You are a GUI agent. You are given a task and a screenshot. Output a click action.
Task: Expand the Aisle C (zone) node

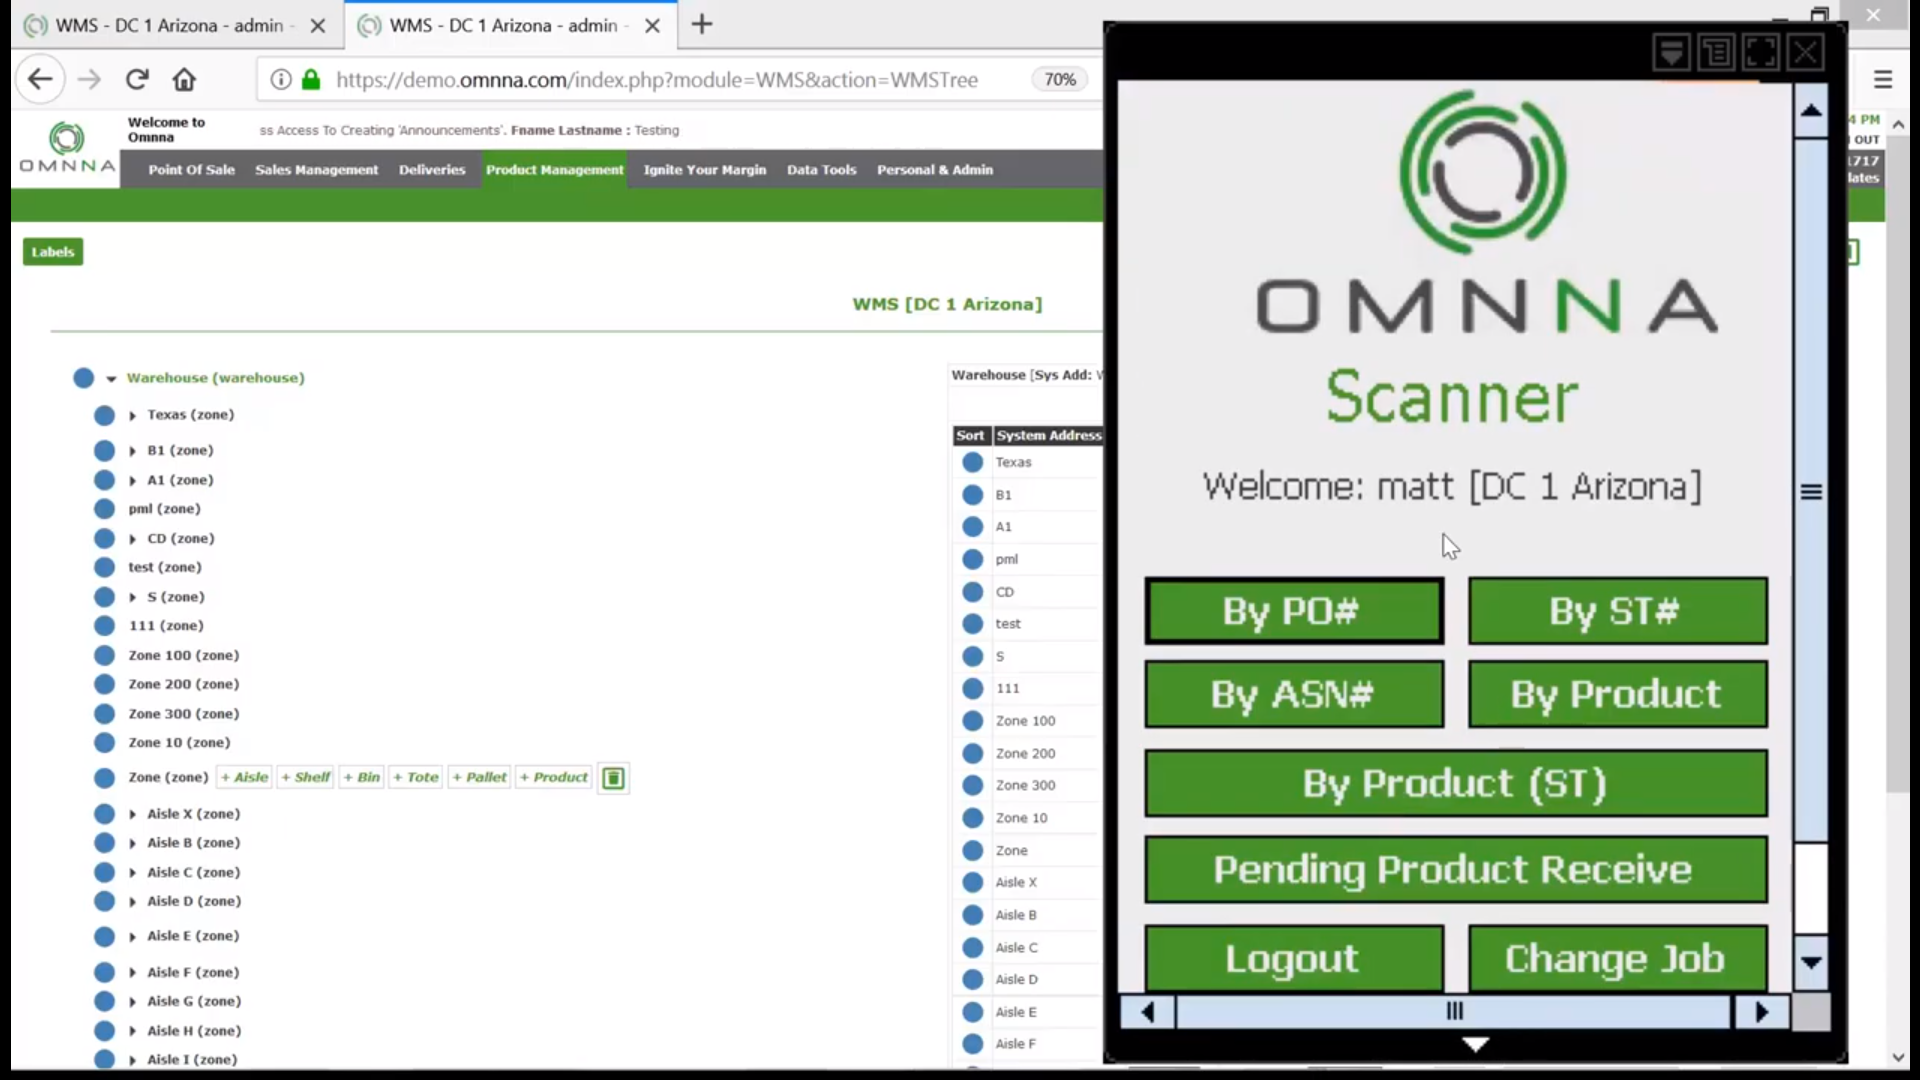132,873
